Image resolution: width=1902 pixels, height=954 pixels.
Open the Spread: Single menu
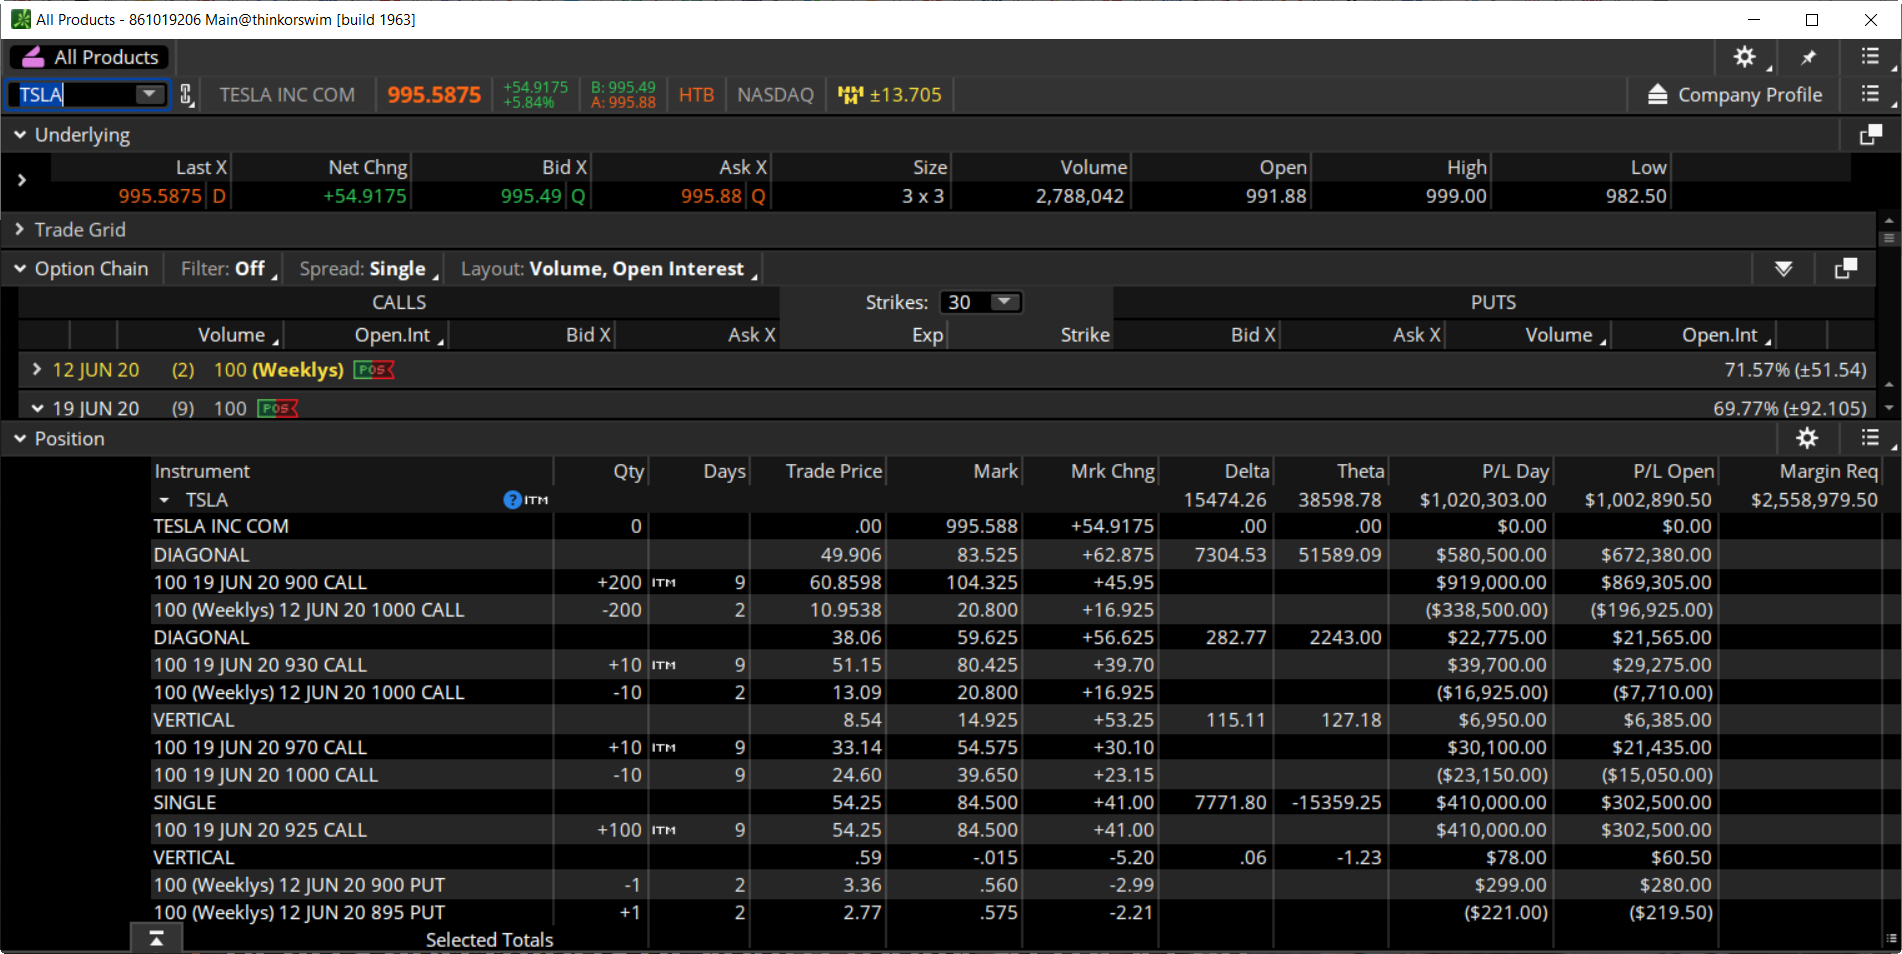coord(368,269)
